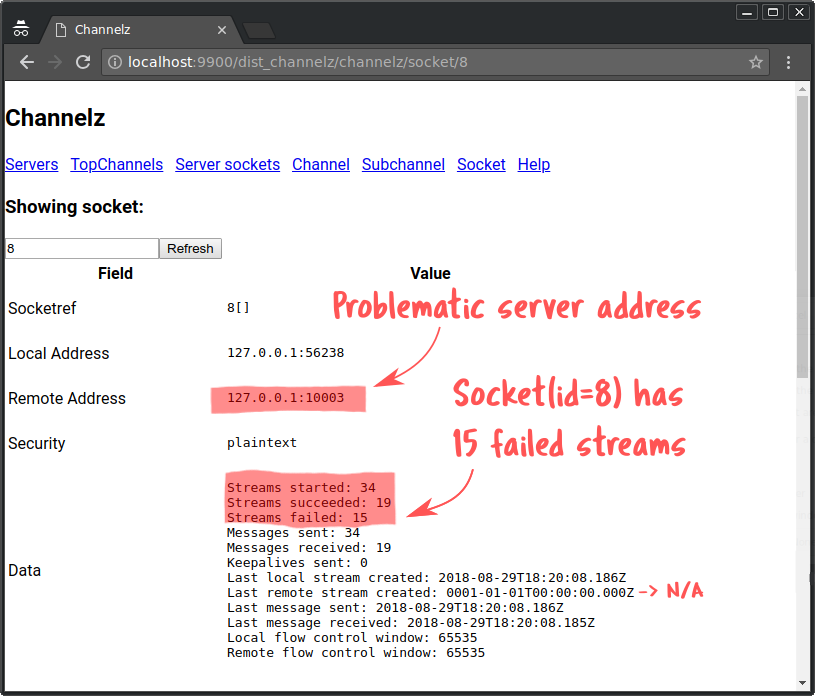The height and width of the screenshot is (696, 815).
Task: Close the Channelz tab
Action: click(220, 31)
